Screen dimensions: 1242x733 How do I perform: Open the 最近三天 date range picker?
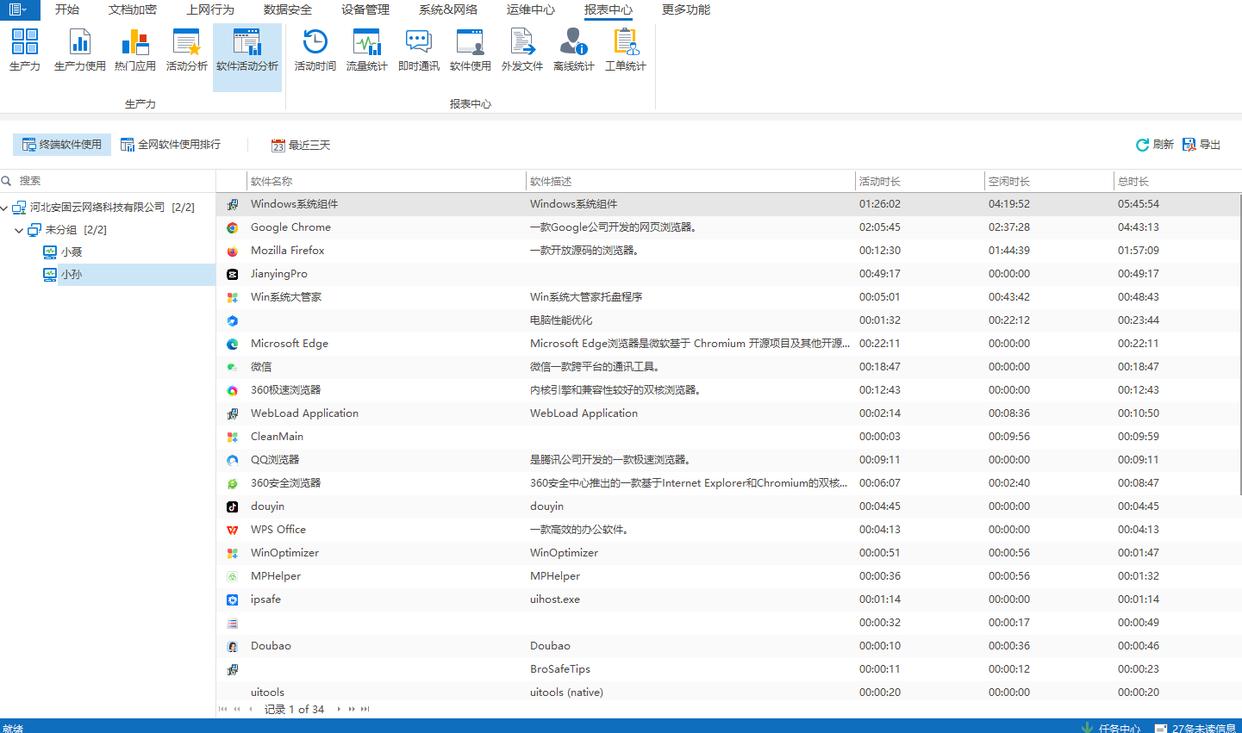coord(301,146)
